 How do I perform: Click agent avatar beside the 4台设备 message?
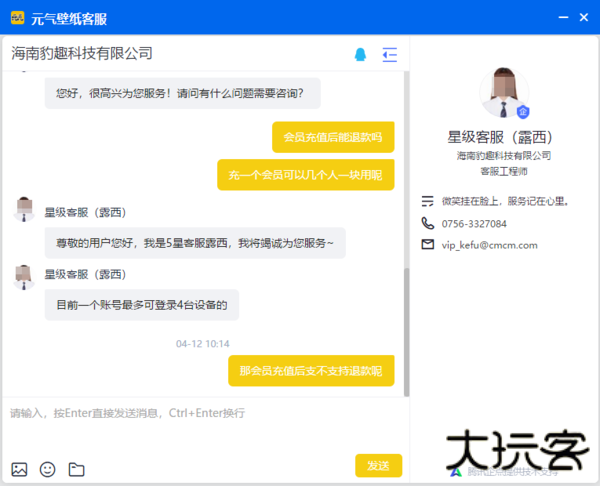pos(24,277)
